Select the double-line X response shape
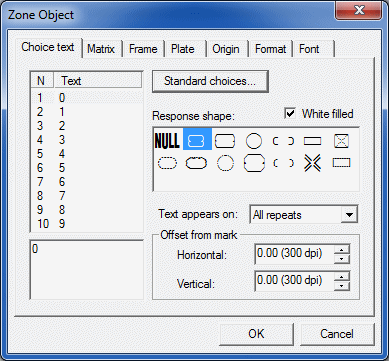 click(x=312, y=163)
